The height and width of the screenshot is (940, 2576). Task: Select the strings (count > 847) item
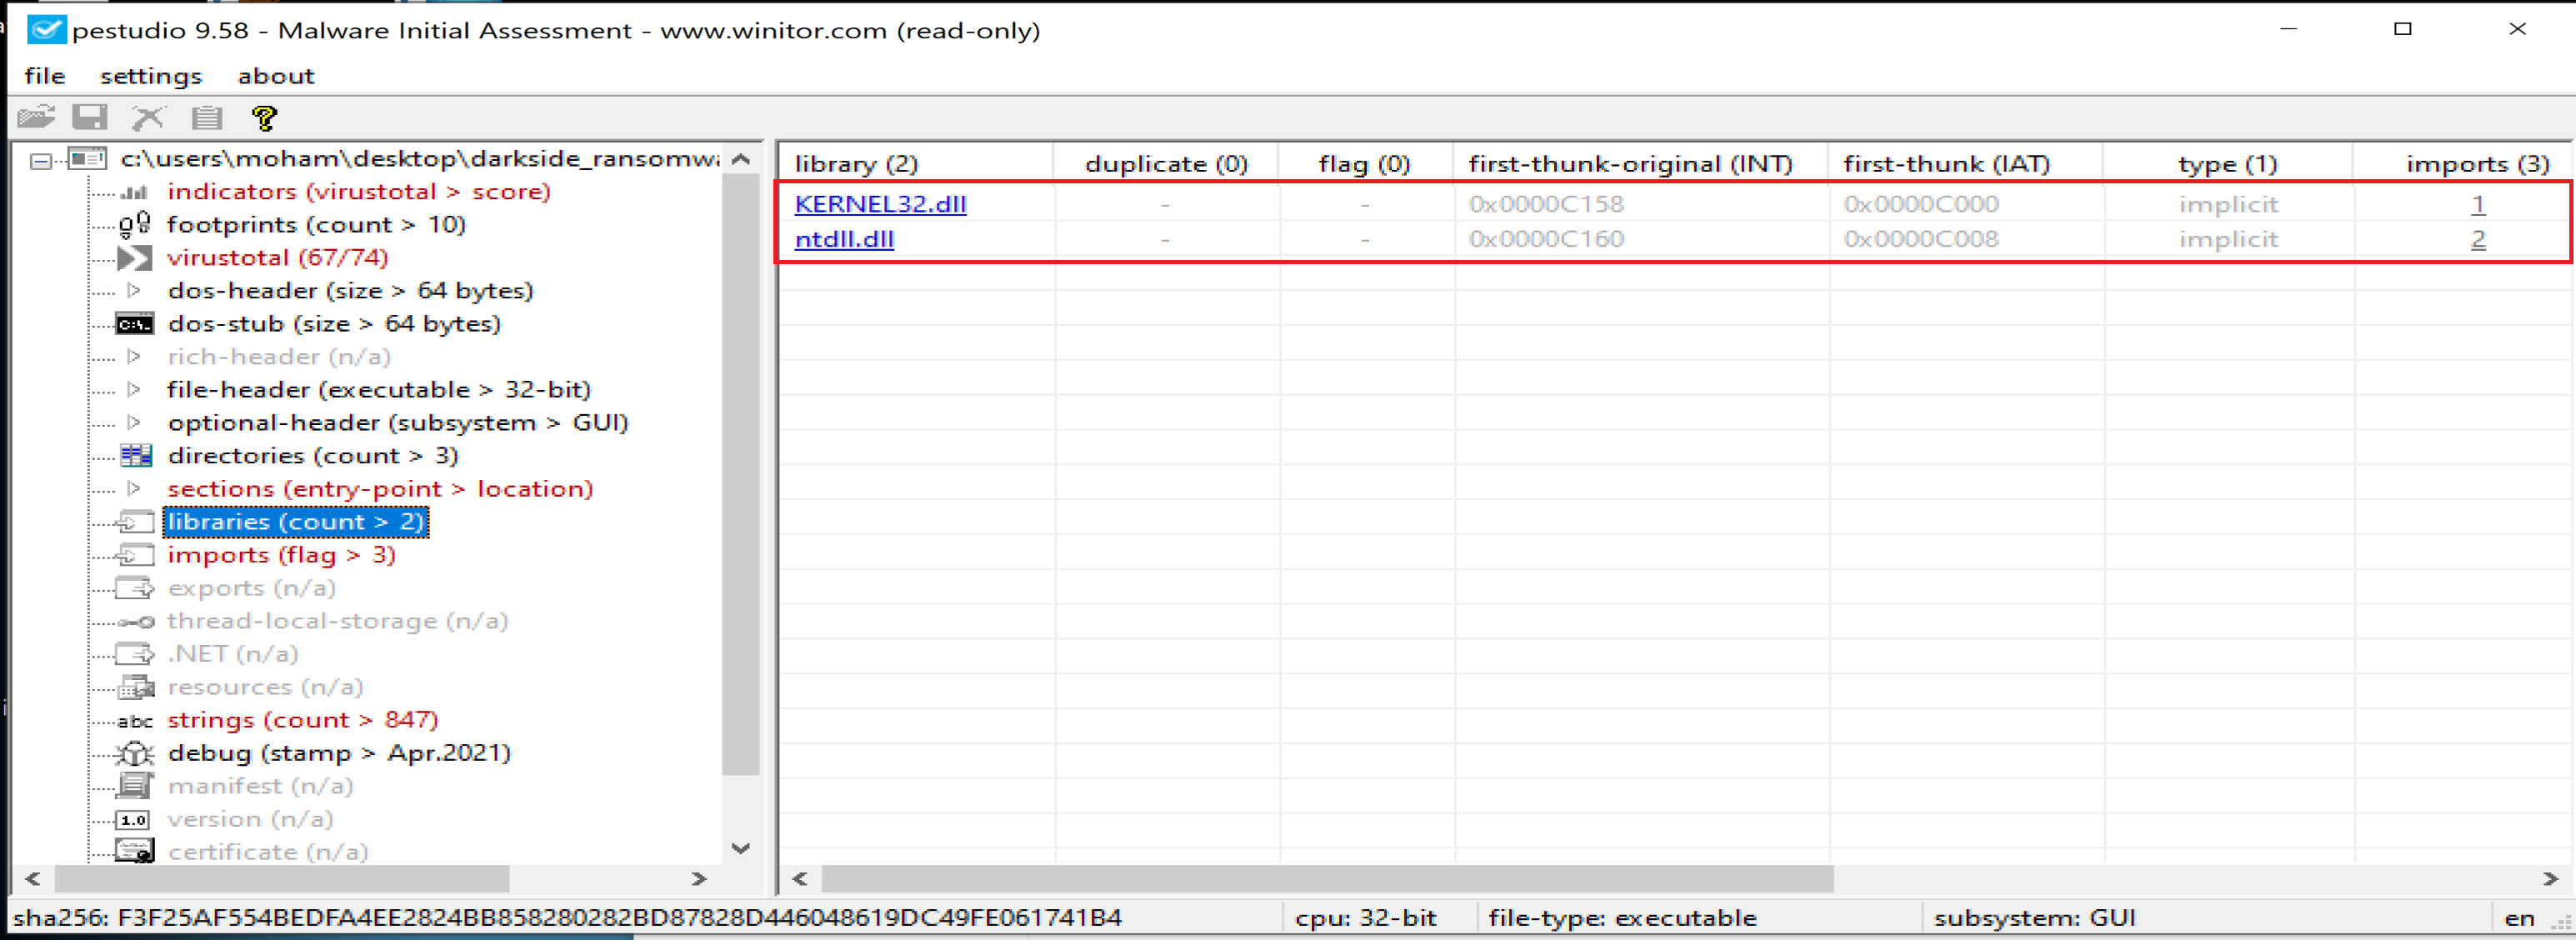302,720
